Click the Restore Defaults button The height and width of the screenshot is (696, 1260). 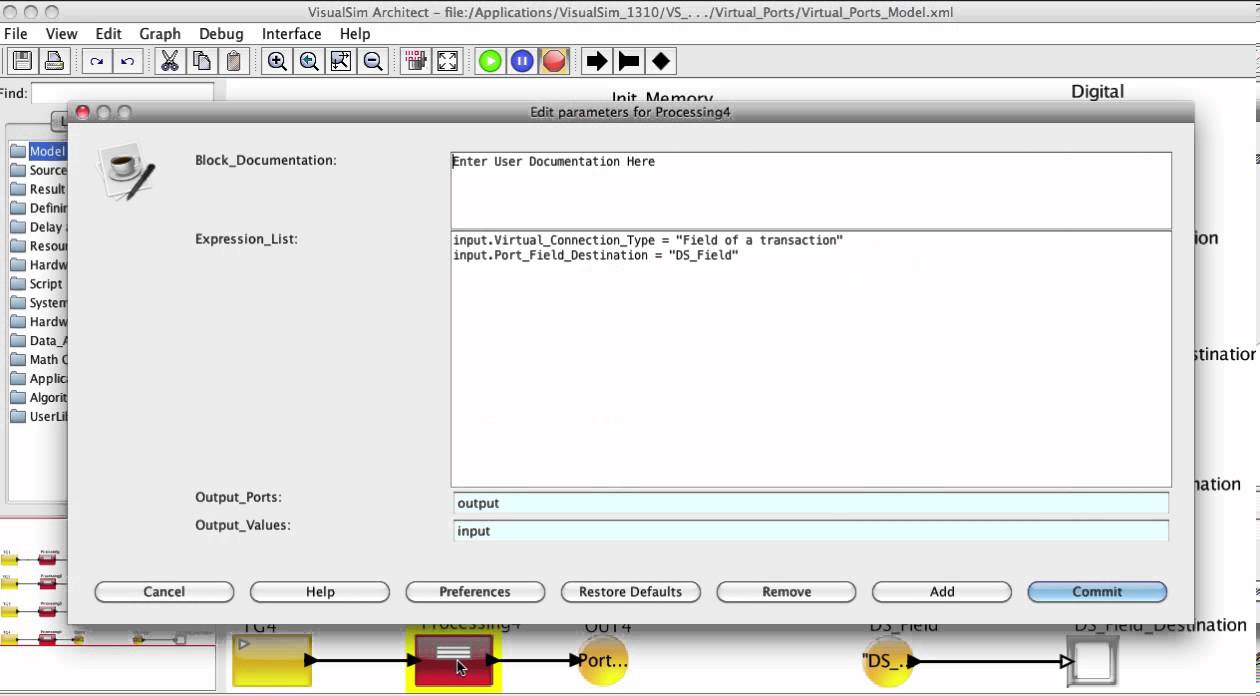coord(631,592)
